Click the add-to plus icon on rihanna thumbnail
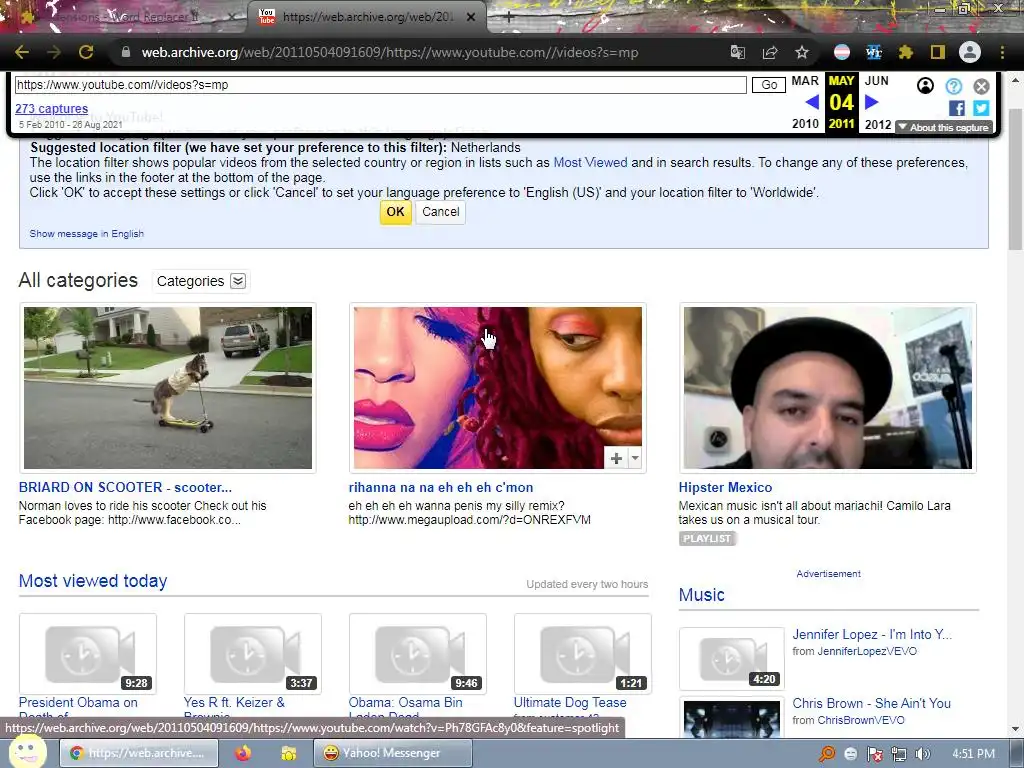Image resolution: width=1024 pixels, height=768 pixels. tap(616, 458)
